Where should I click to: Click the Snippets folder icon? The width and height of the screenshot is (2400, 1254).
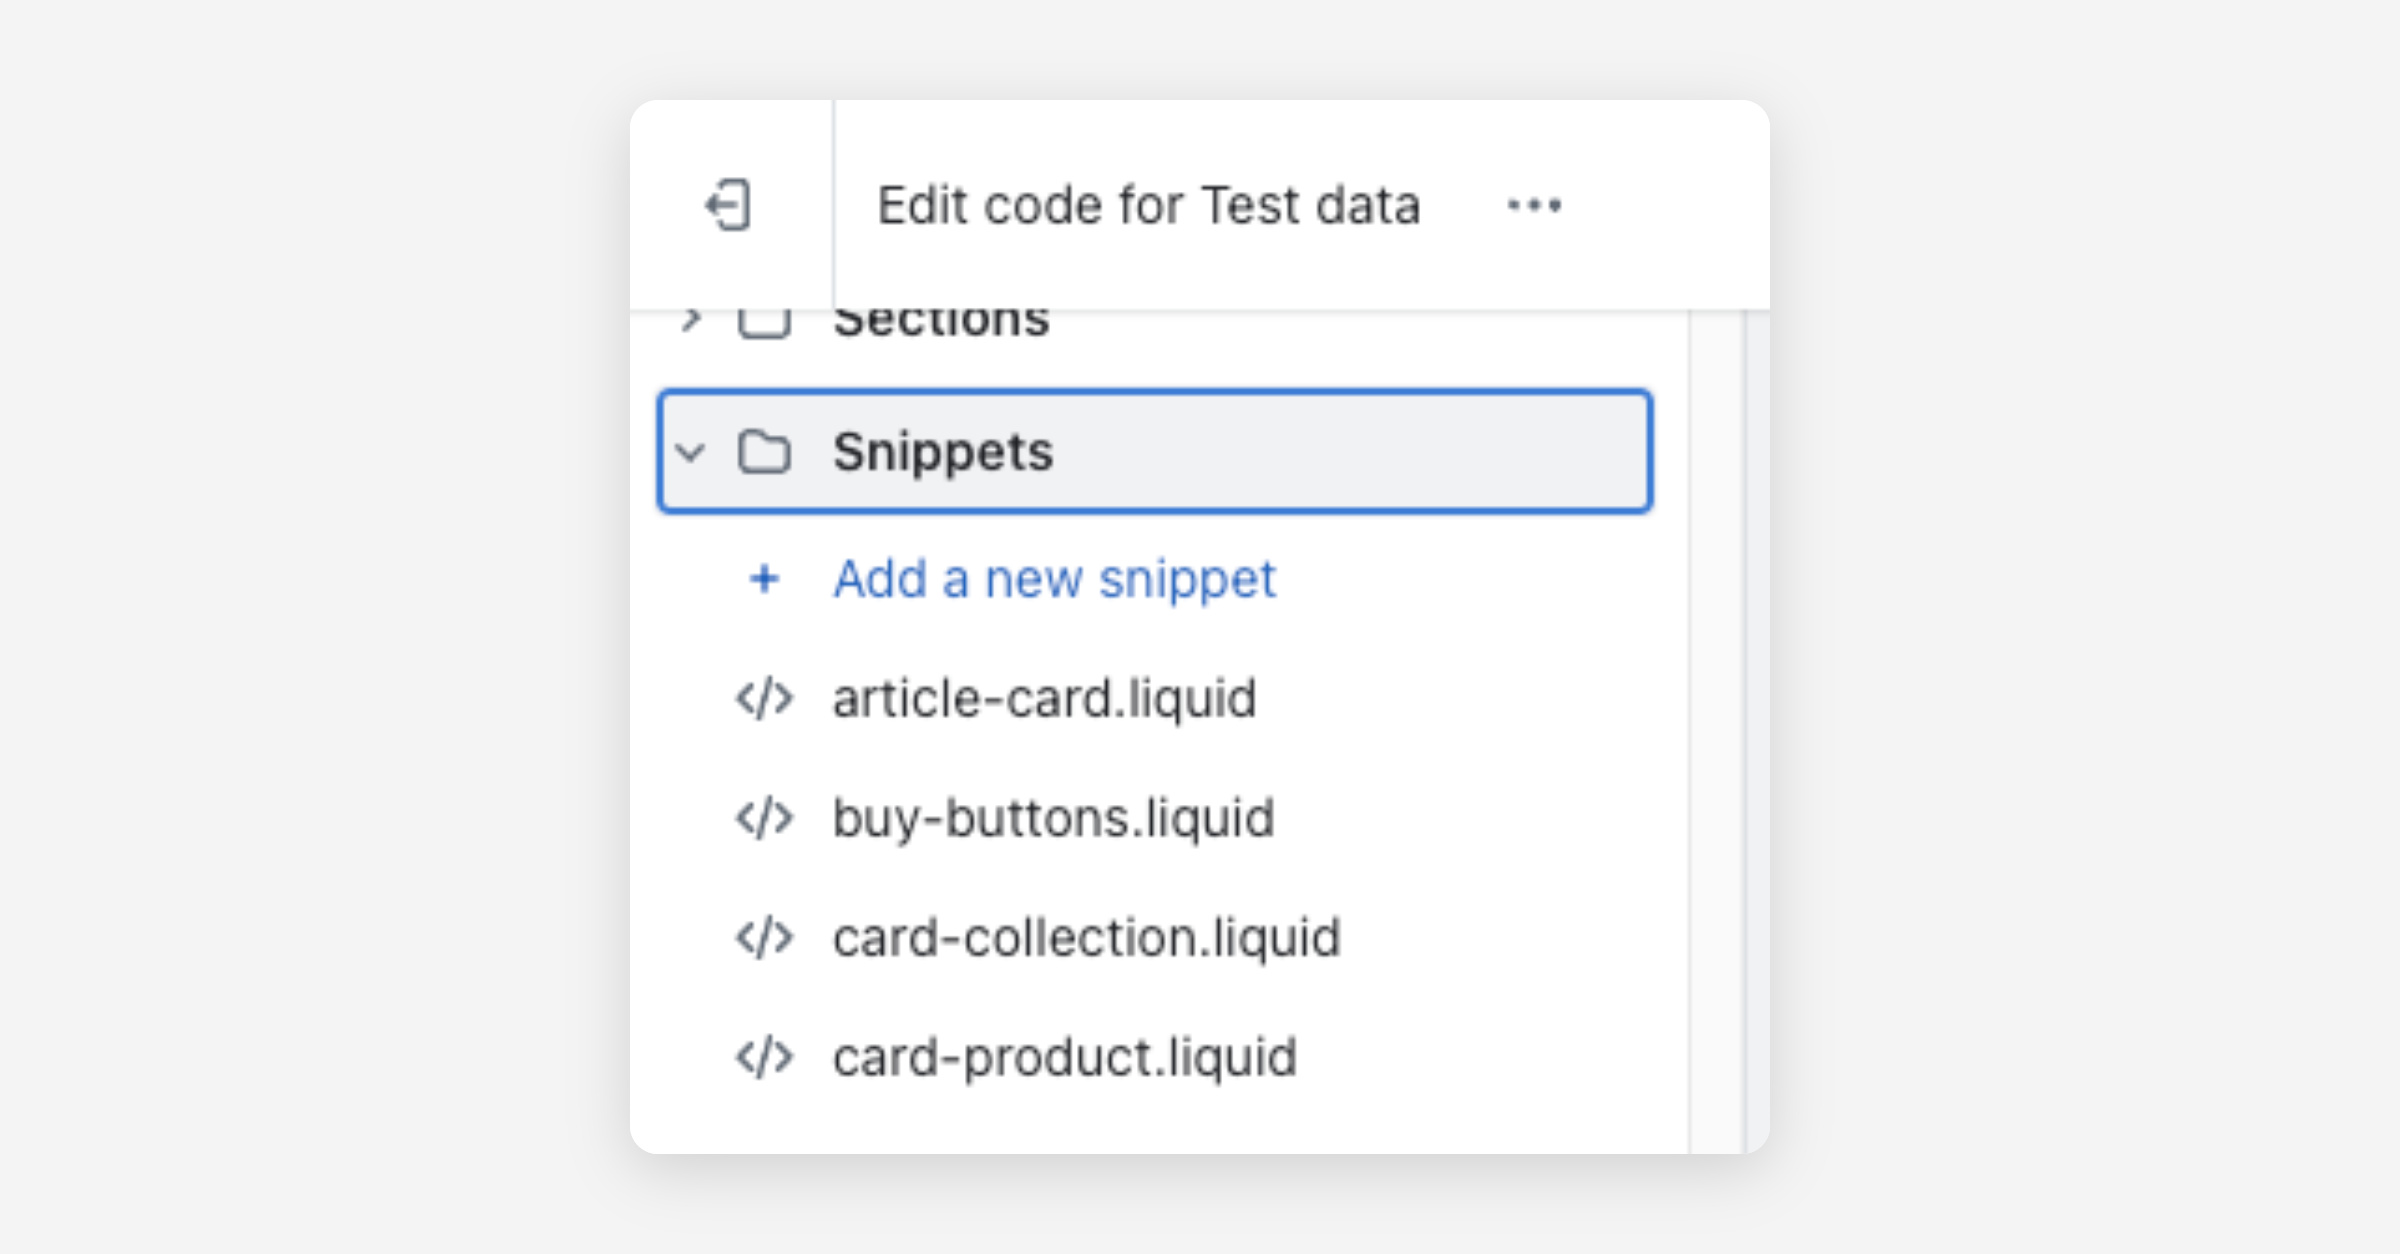(764, 452)
